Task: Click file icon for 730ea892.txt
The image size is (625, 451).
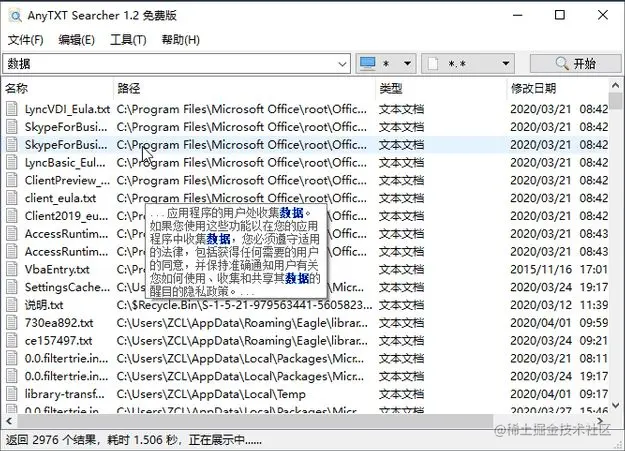Action: [12, 323]
